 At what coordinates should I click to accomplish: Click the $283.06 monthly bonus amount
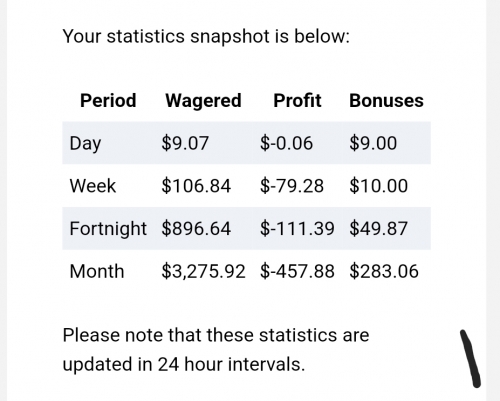384,271
